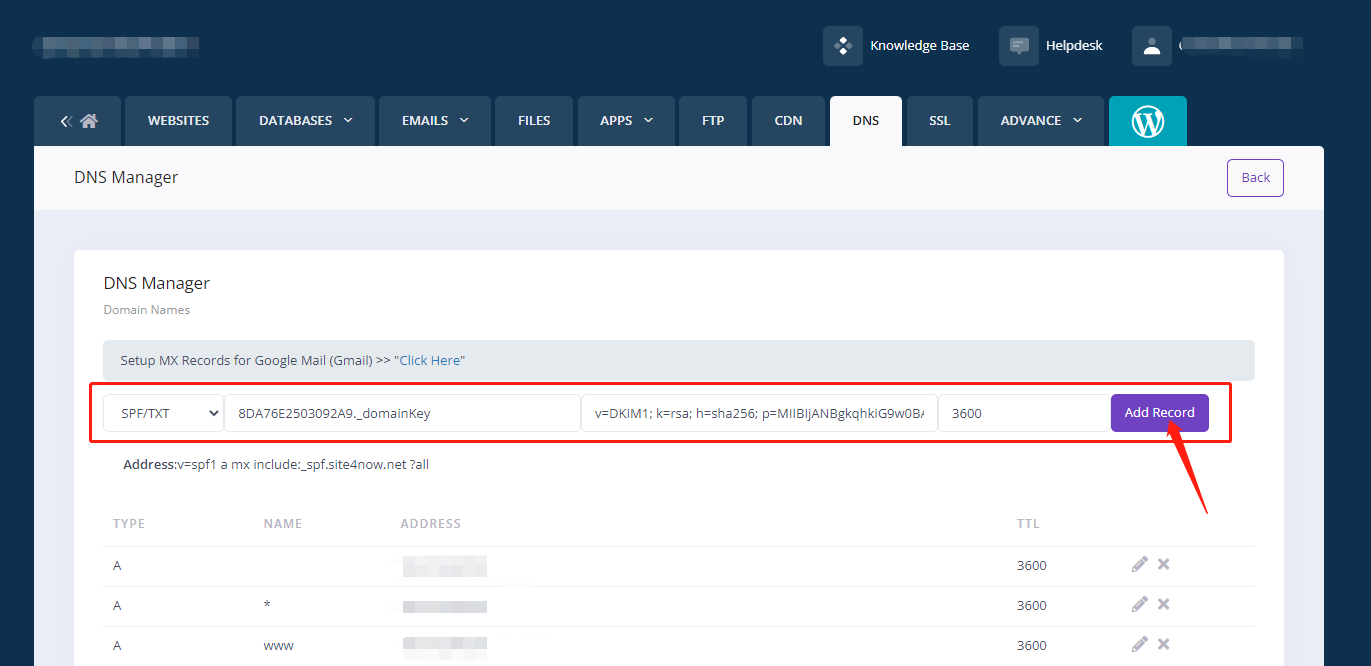Edit the first A record pencil icon
The width and height of the screenshot is (1371, 666).
click(1139, 565)
